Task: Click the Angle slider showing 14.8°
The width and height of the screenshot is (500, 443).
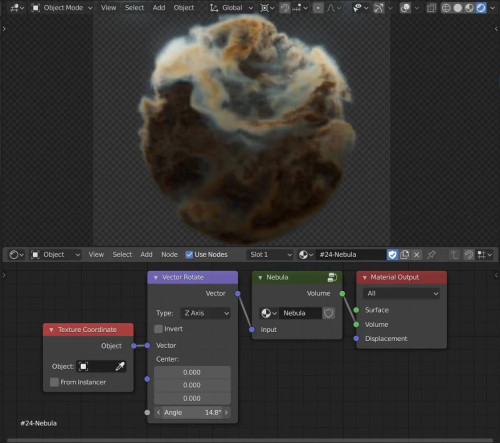Action: (192, 413)
